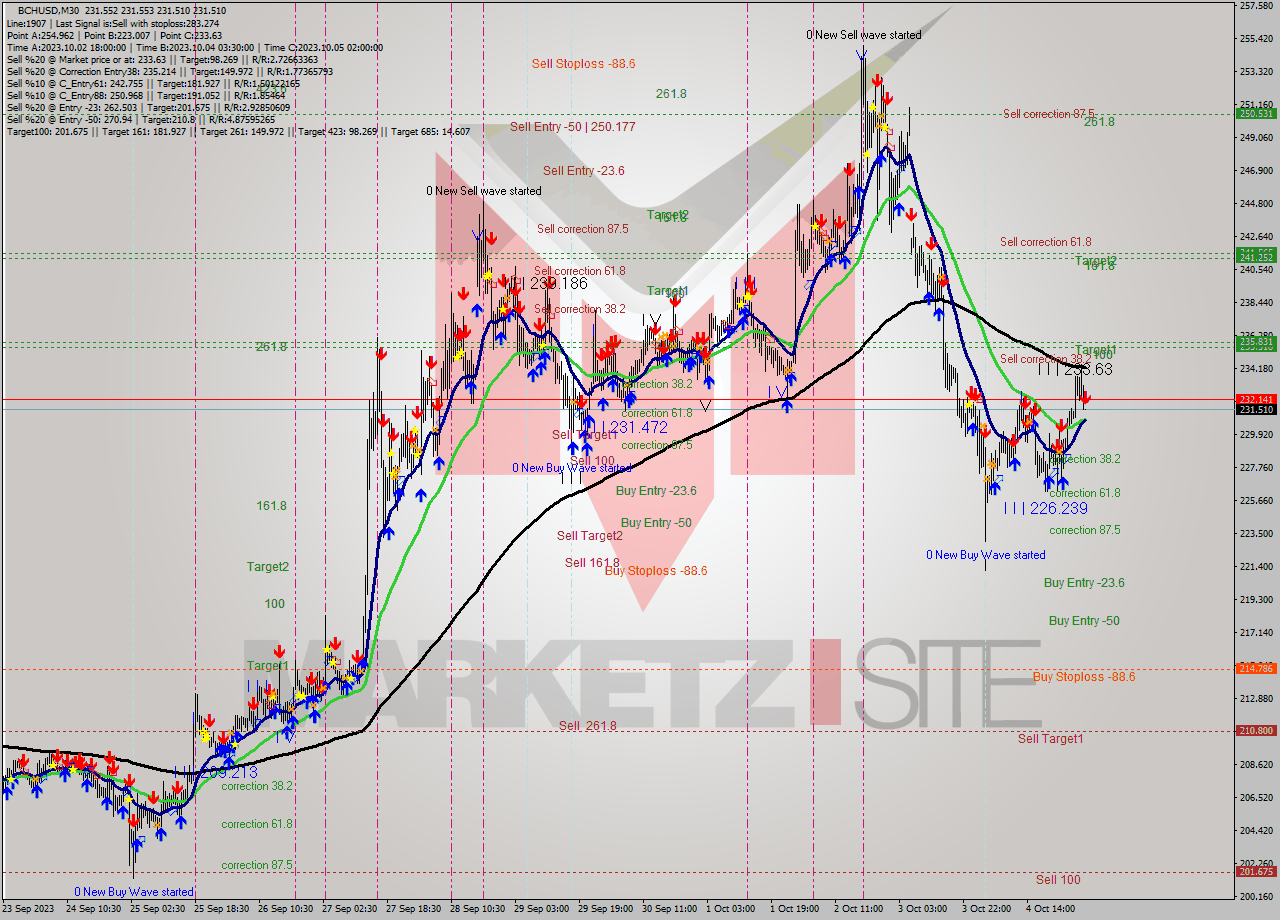1280x920 pixels.
Task: Click the '3 Oct 03:00' time axis label
Action: click(924, 909)
